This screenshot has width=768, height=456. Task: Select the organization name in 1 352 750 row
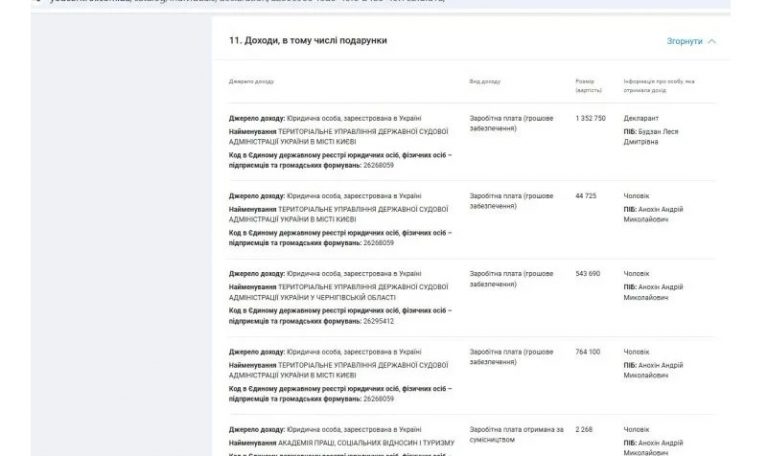338,137
